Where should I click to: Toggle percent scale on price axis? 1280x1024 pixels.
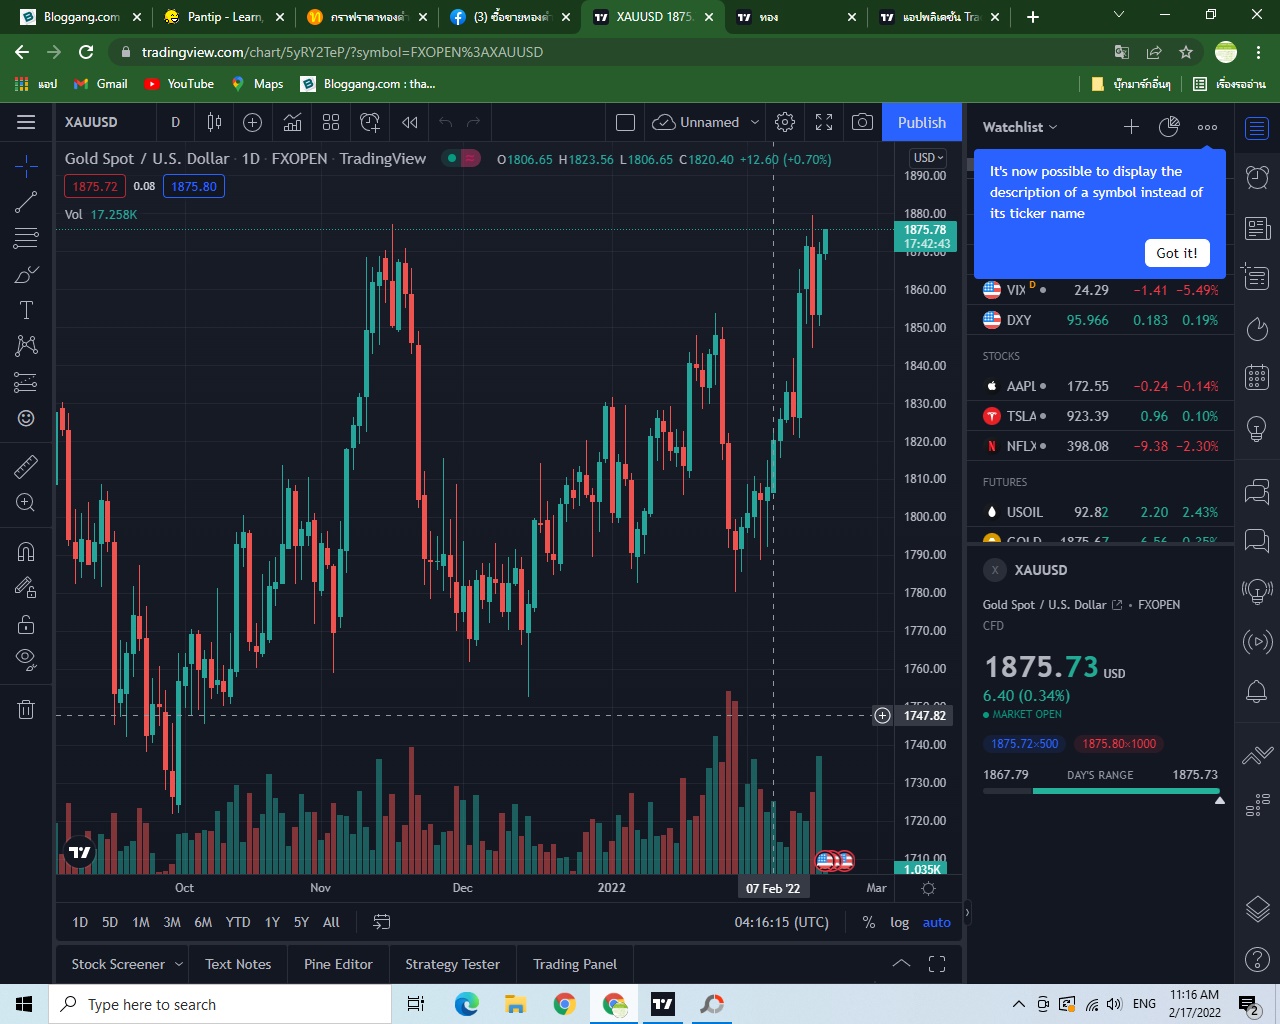pyautogui.click(x=869, y=922)
